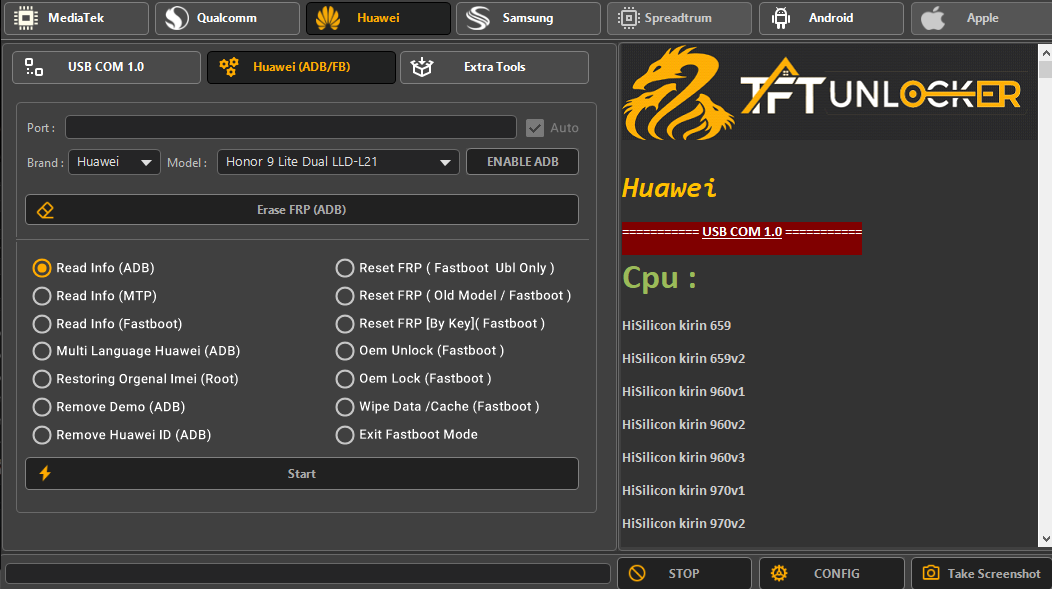Viewport: 1052px width, 589px height.
Task: Click HiSilicon kirin 659 text
Action: [x=676, y=325]
